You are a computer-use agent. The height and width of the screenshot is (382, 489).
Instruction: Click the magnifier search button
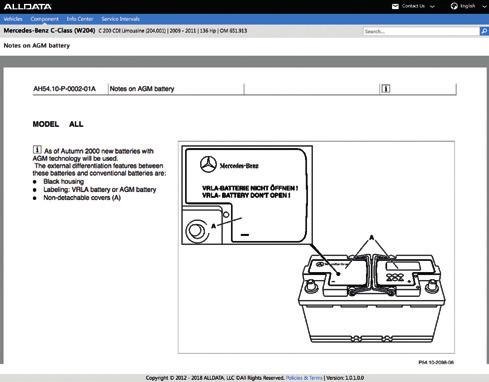coord(484,31)
